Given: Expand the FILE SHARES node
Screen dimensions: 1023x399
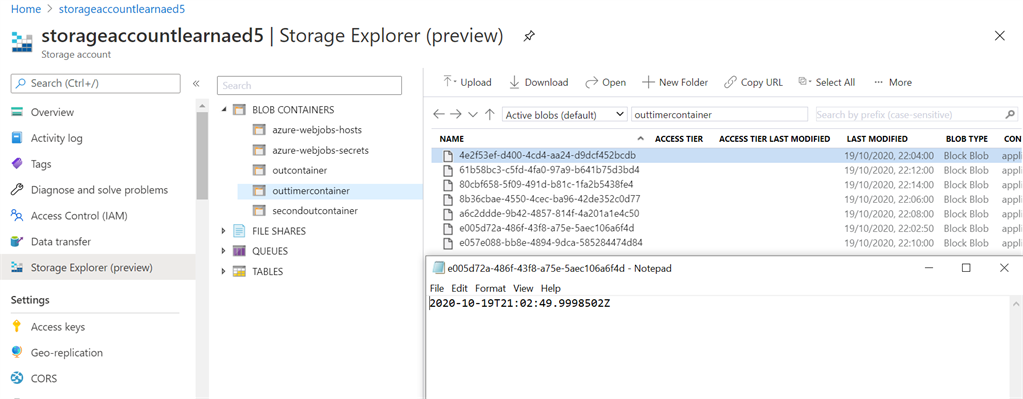Looking at the screenshot, I should pyautogui.click(x=224, y=231).
